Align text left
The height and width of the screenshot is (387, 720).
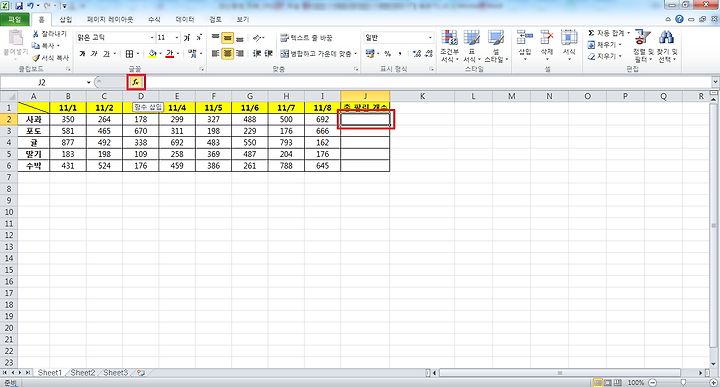coord(215,54)
